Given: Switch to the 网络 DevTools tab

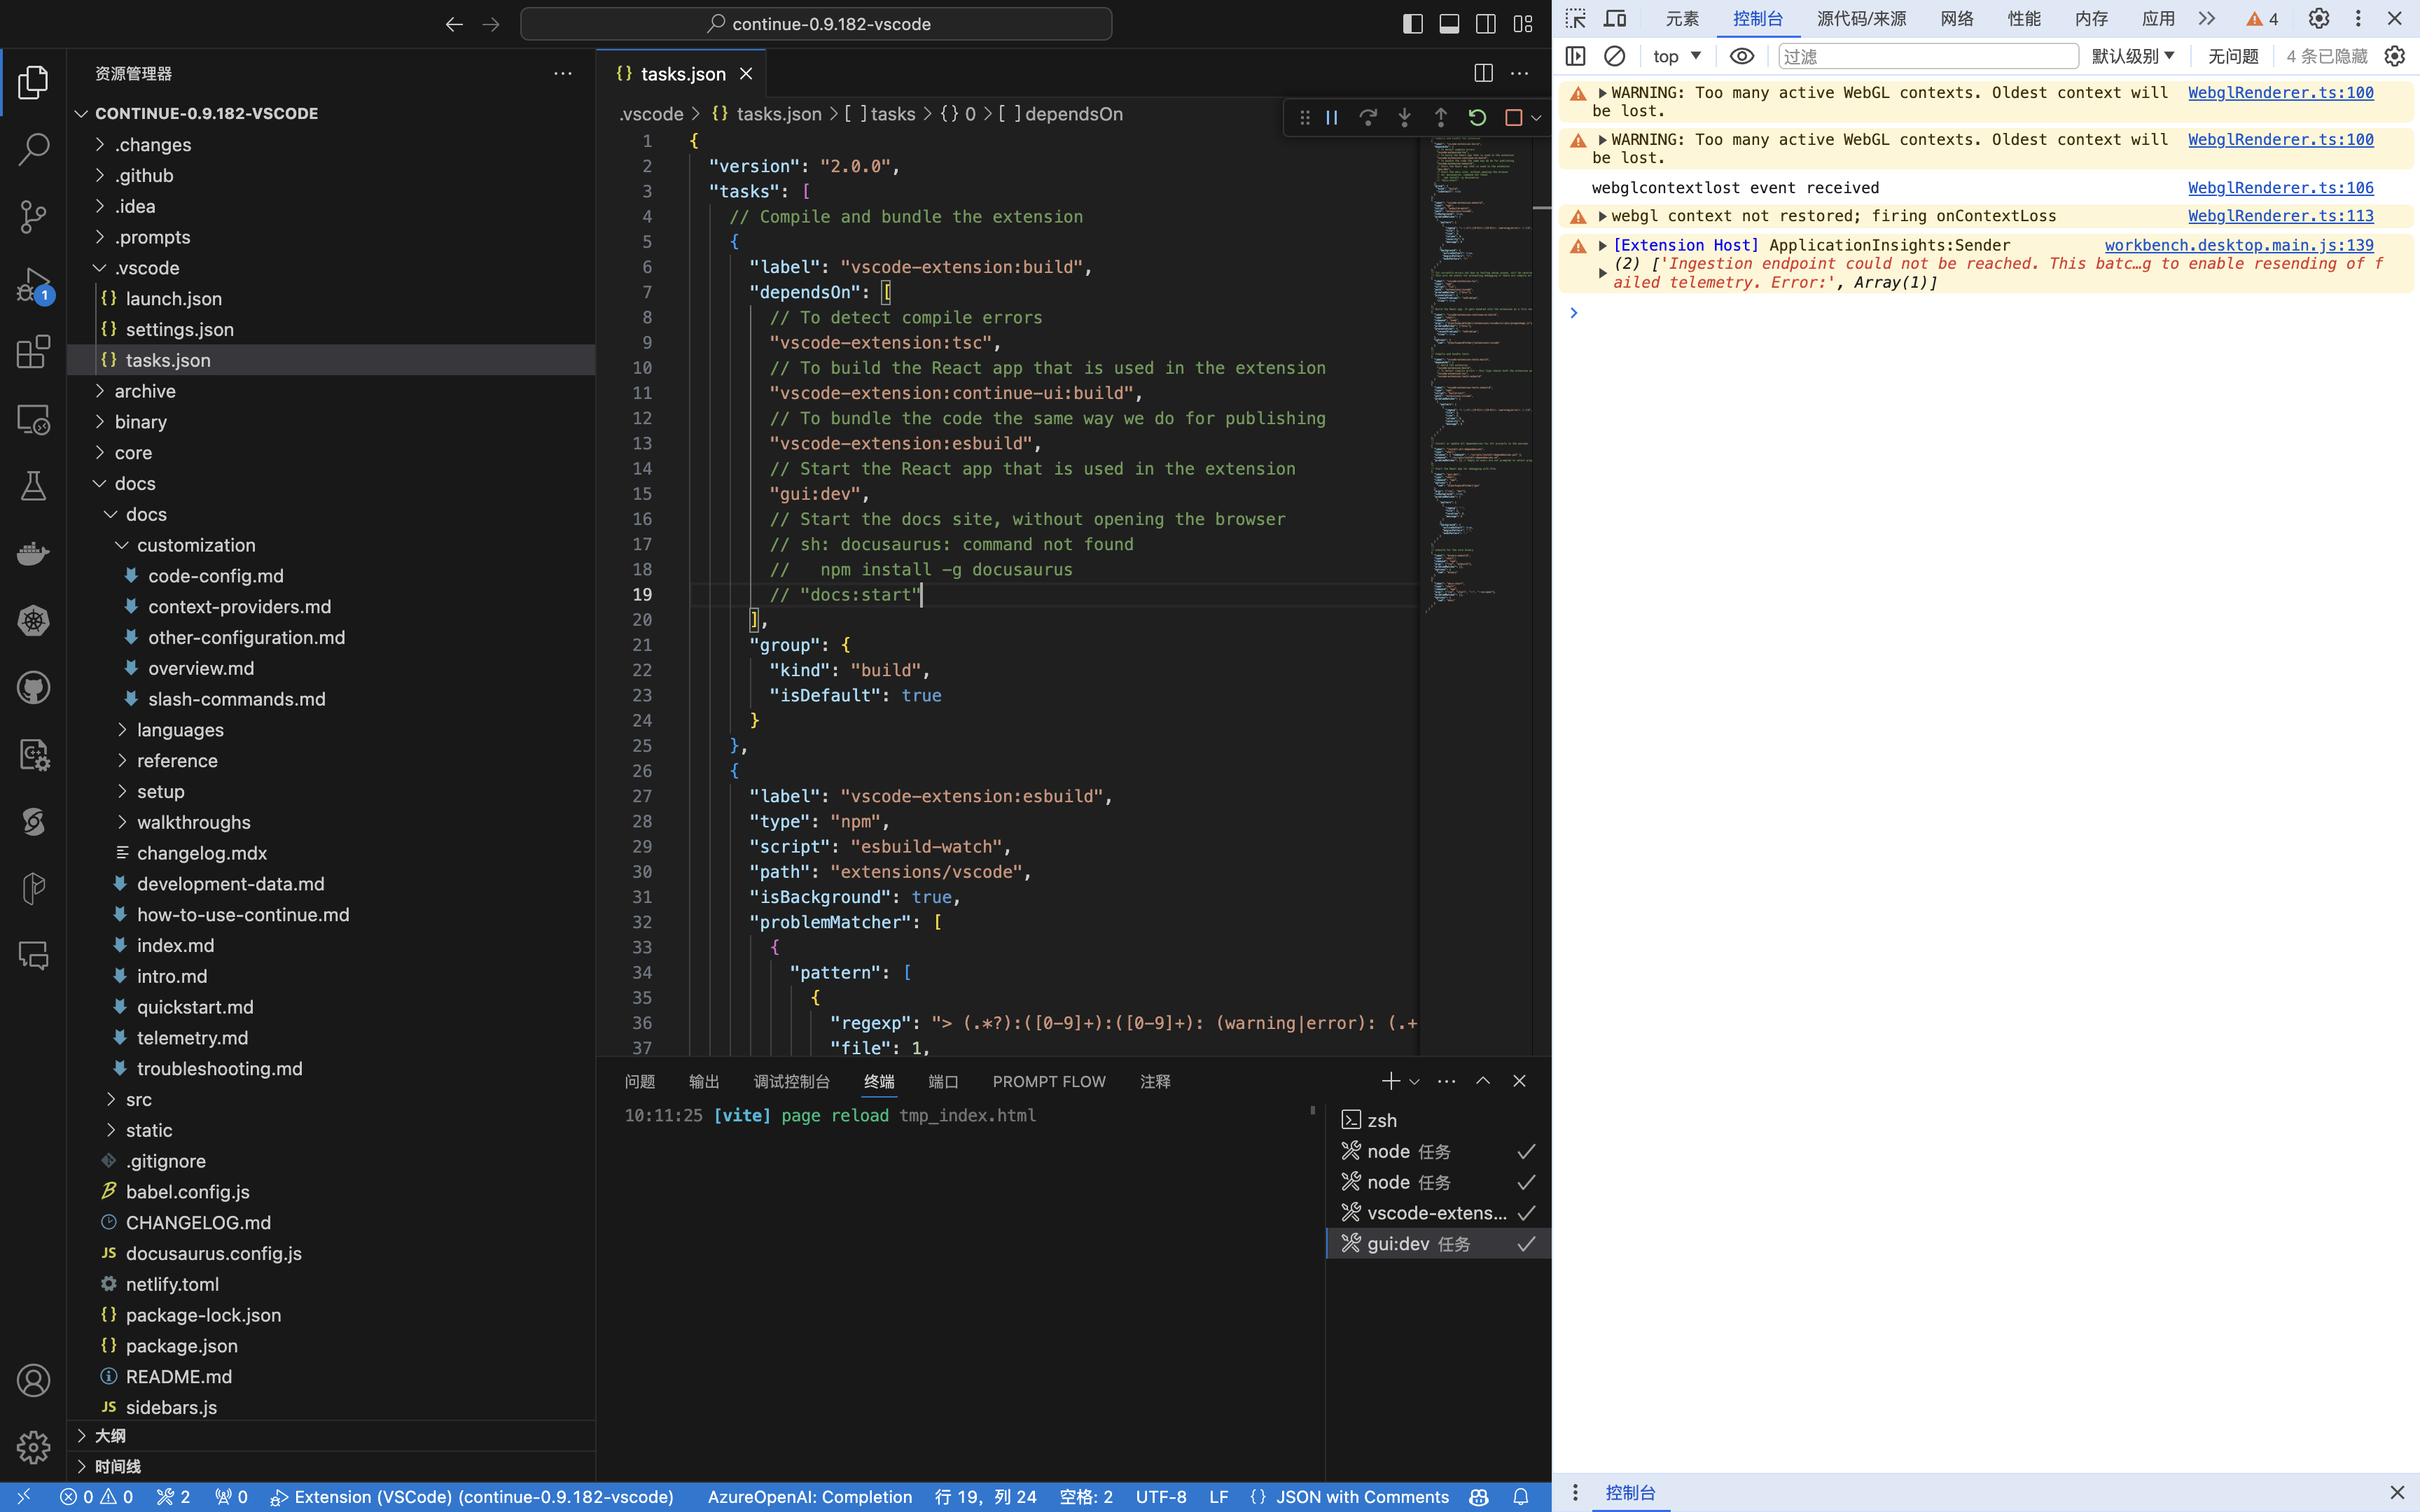Looking at the screenshot, I should (1956, 18).
